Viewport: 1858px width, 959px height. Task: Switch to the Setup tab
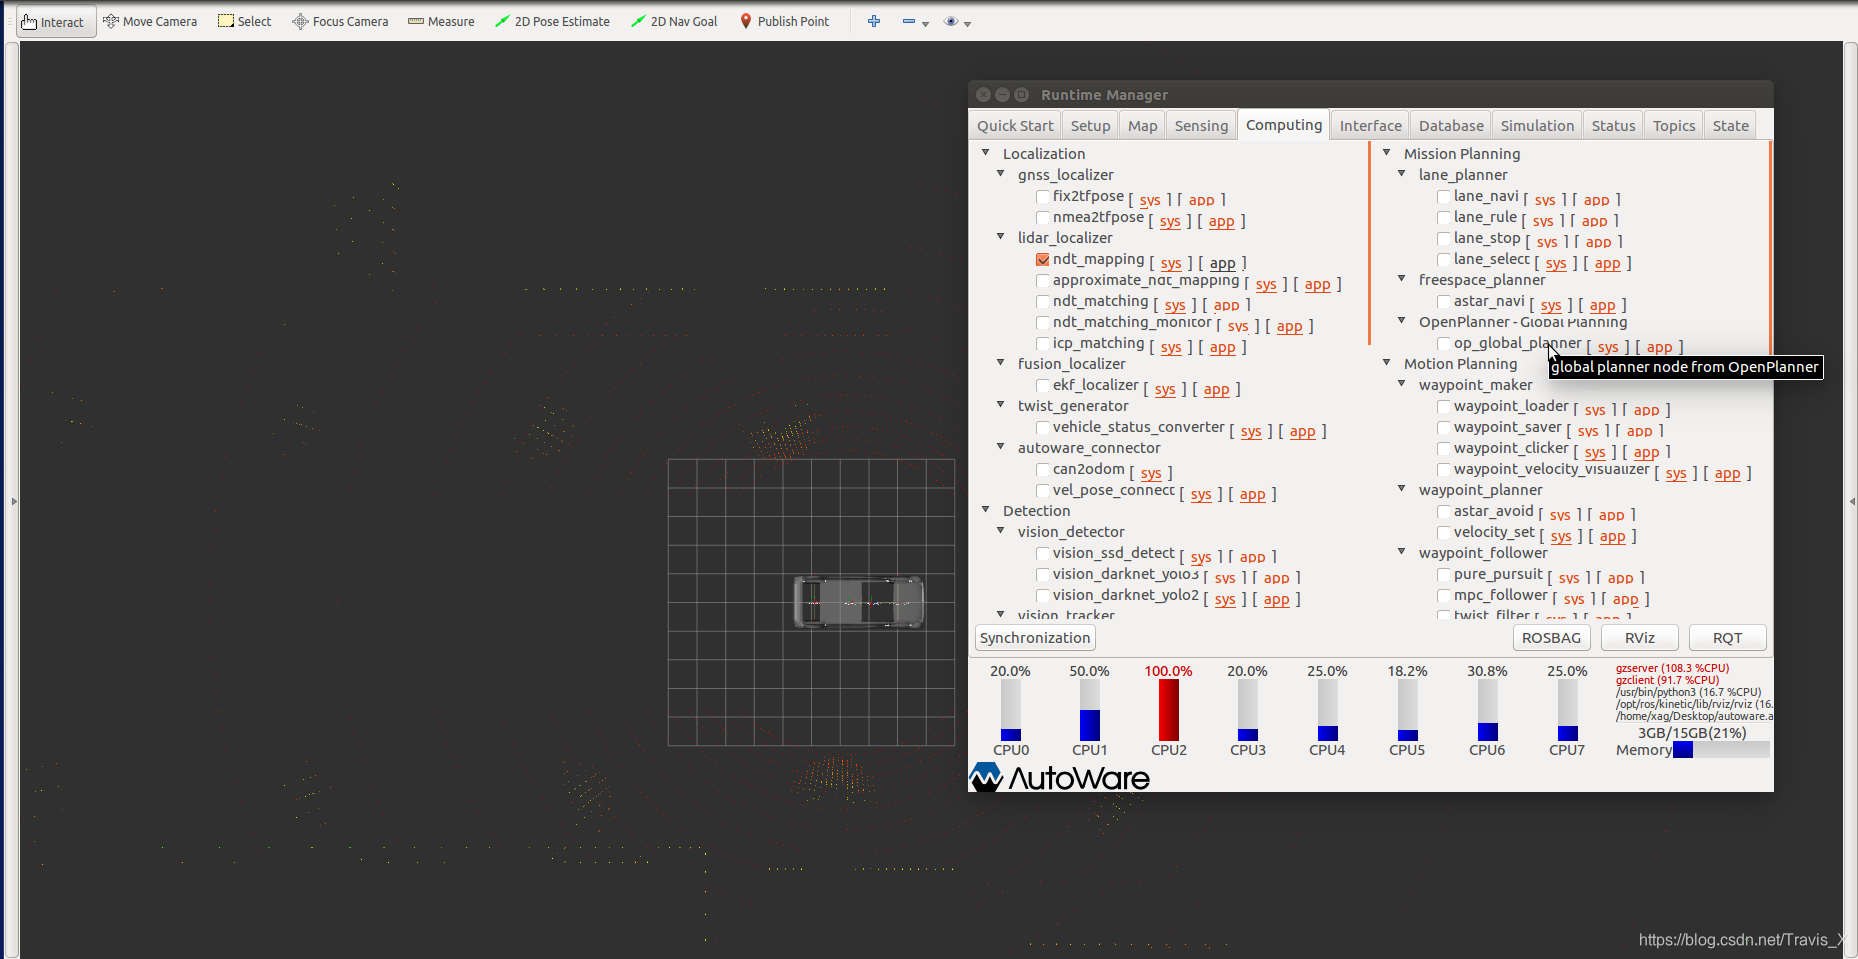pyautogui.click(x=1090, y=126)
